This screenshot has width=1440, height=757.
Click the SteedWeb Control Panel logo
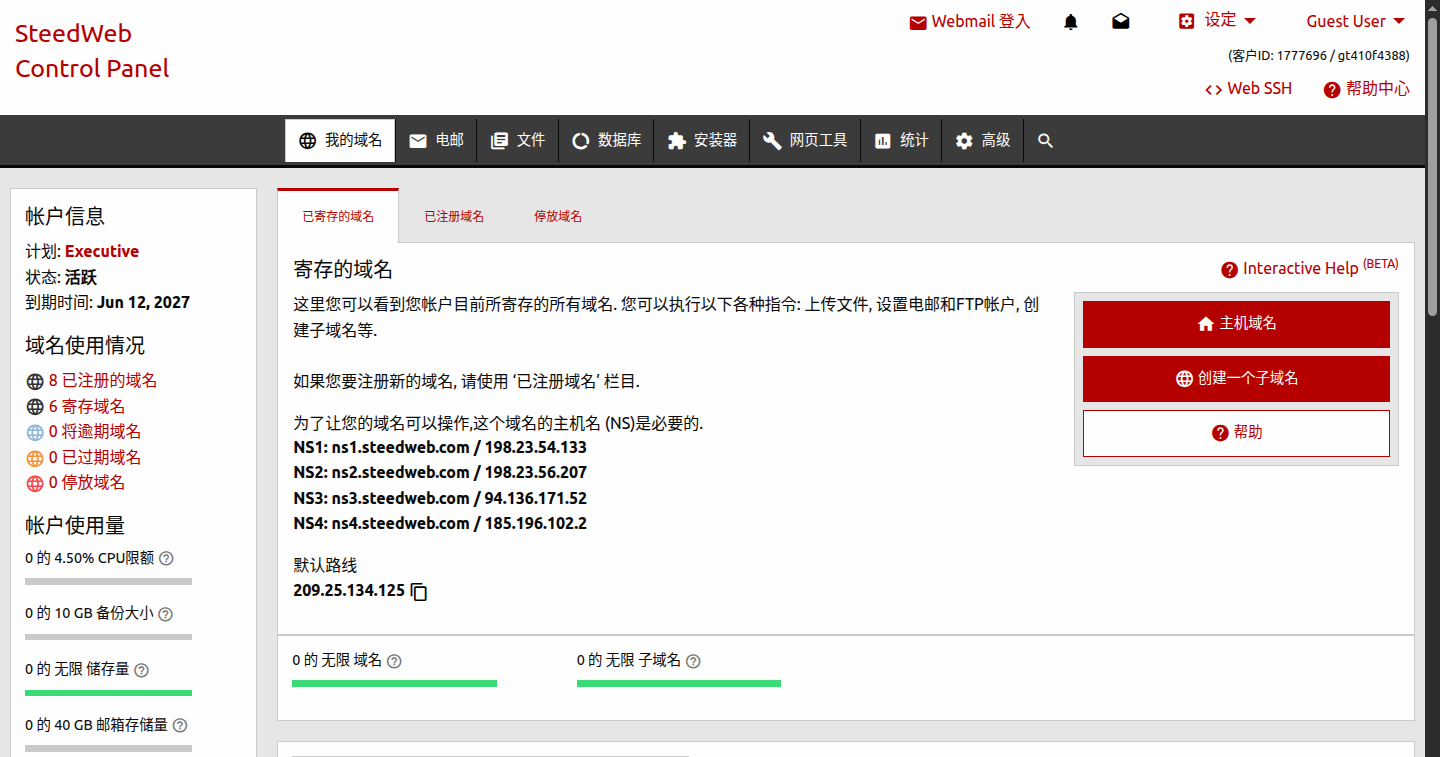pyautogui.click(x=92, y=51)
